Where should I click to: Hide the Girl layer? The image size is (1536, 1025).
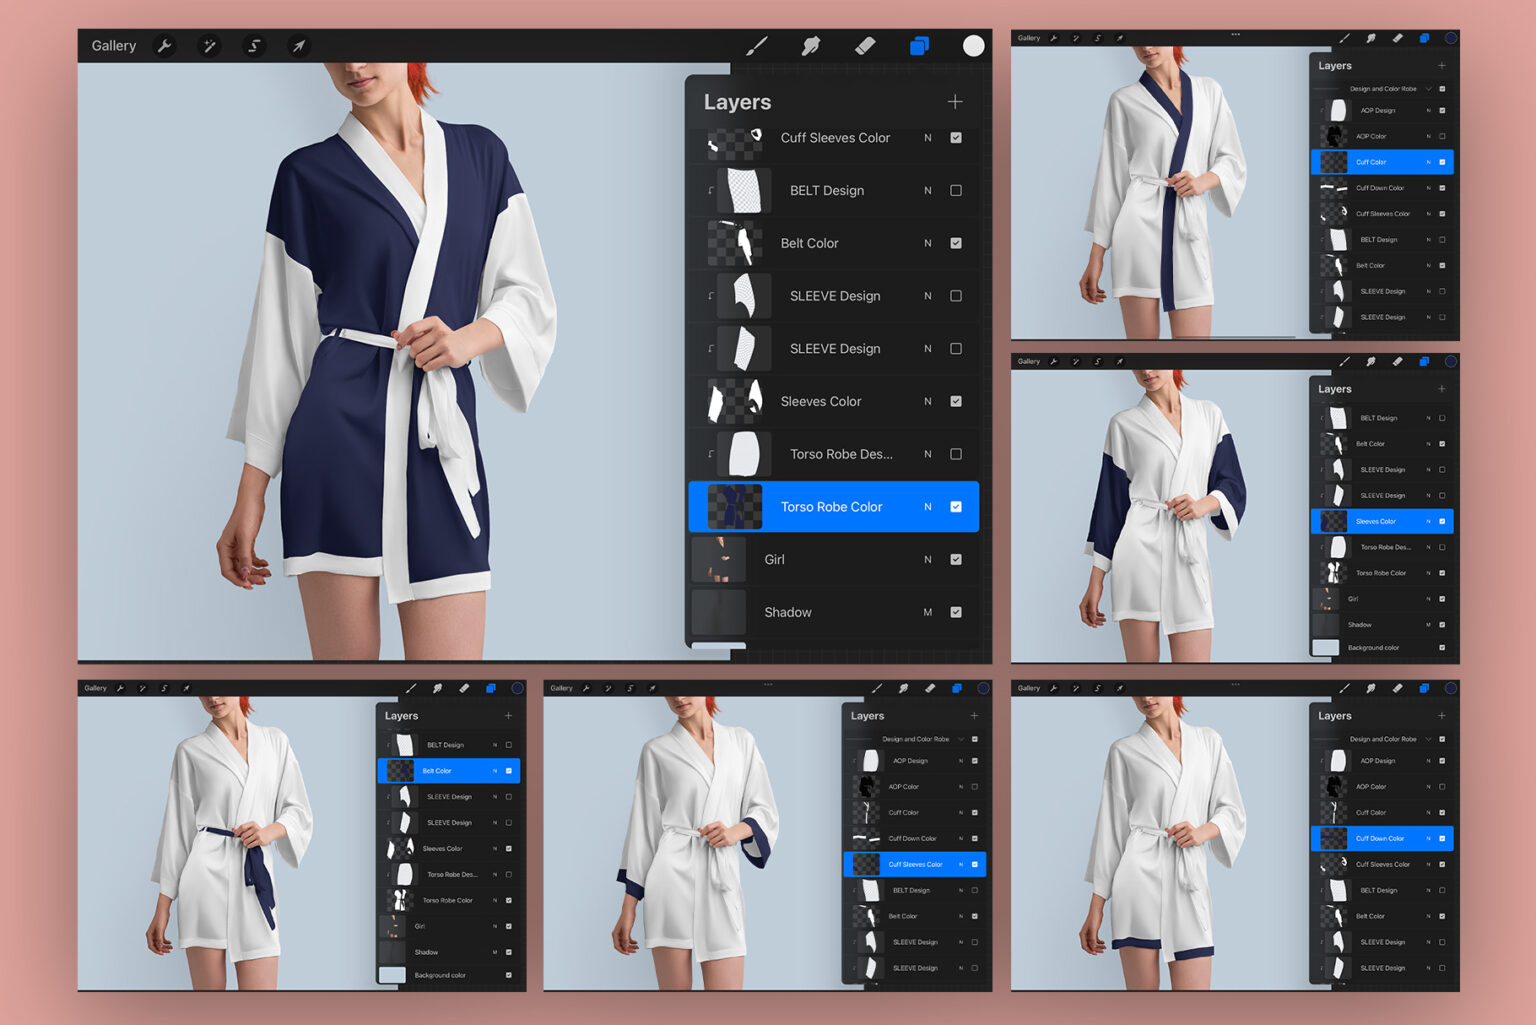[956, 559]
